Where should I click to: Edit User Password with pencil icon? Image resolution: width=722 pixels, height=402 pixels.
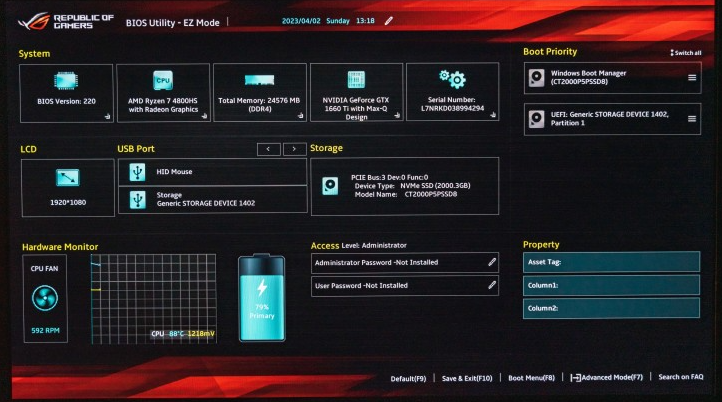(492, 285)
